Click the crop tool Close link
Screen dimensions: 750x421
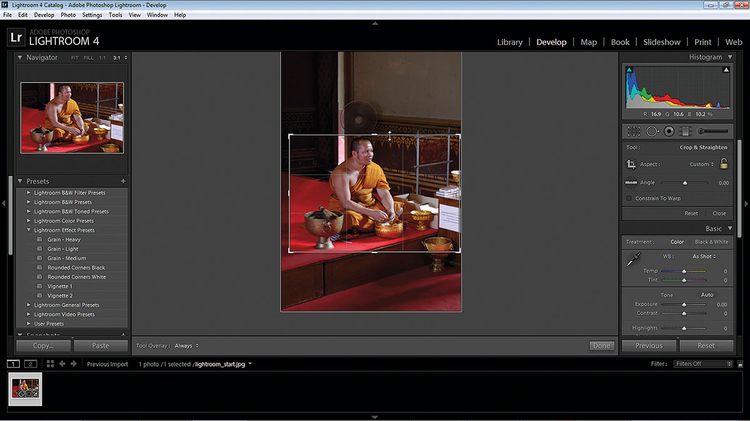pos(719,213)
